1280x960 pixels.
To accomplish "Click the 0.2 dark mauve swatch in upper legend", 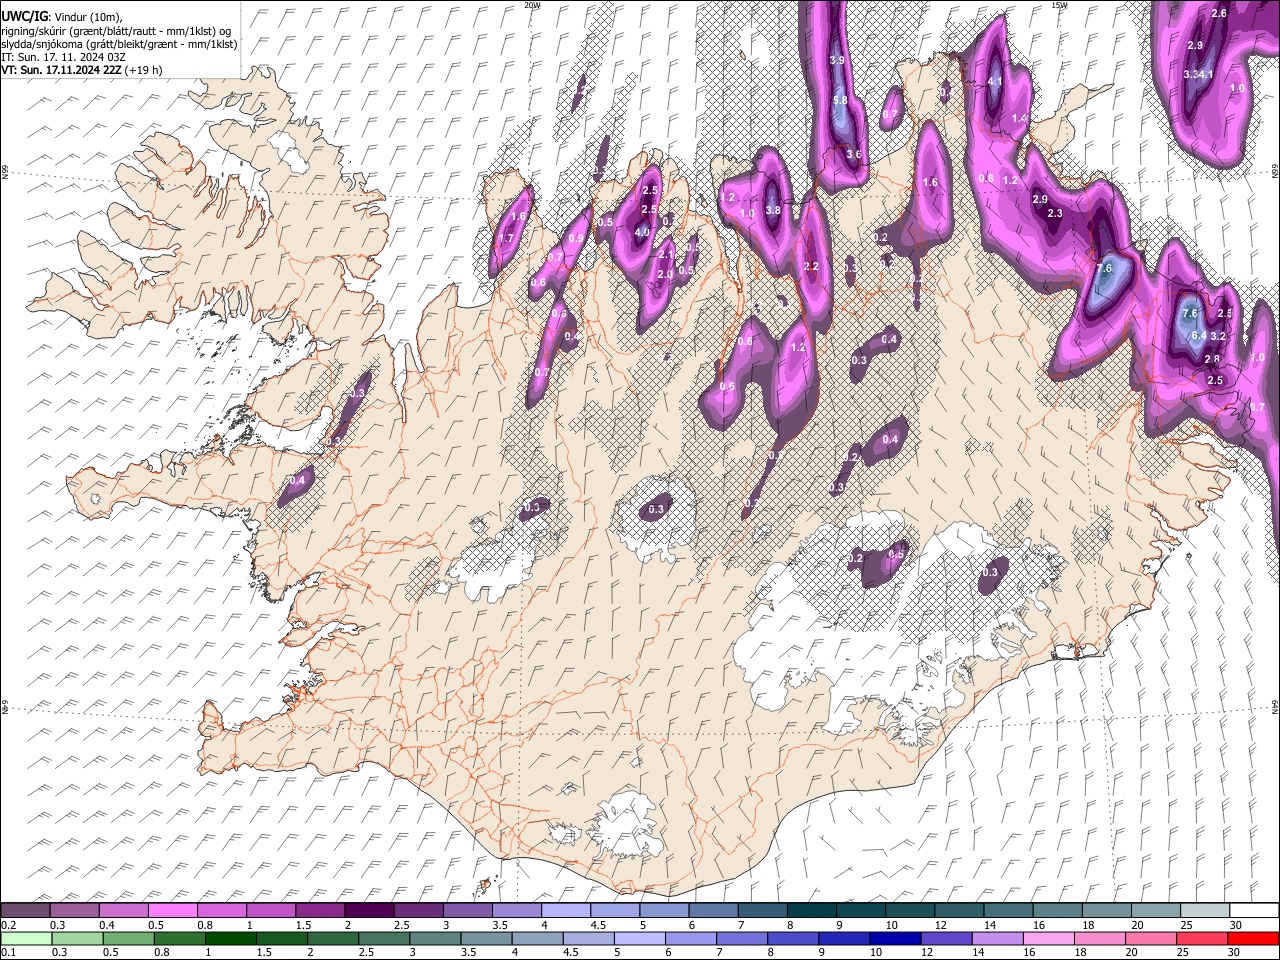I will (x=26, y=911).
